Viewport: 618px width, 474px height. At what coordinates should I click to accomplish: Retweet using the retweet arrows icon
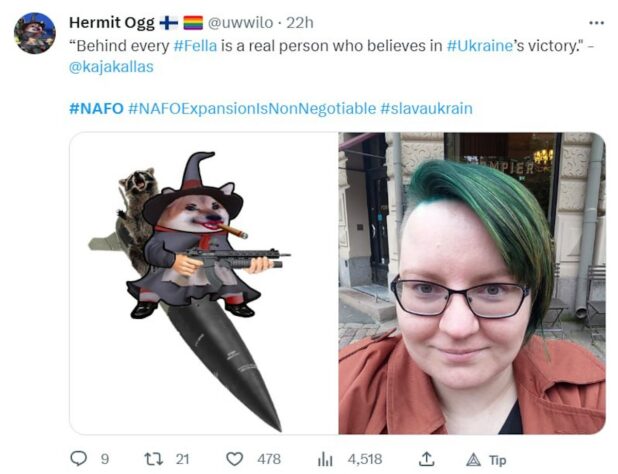tap(154, 459)
